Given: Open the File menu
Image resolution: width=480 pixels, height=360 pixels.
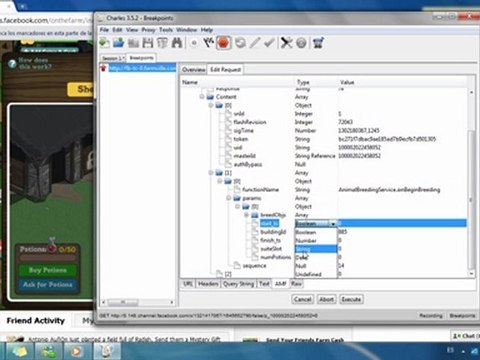Looking at the screenshot, I should 104,30.
